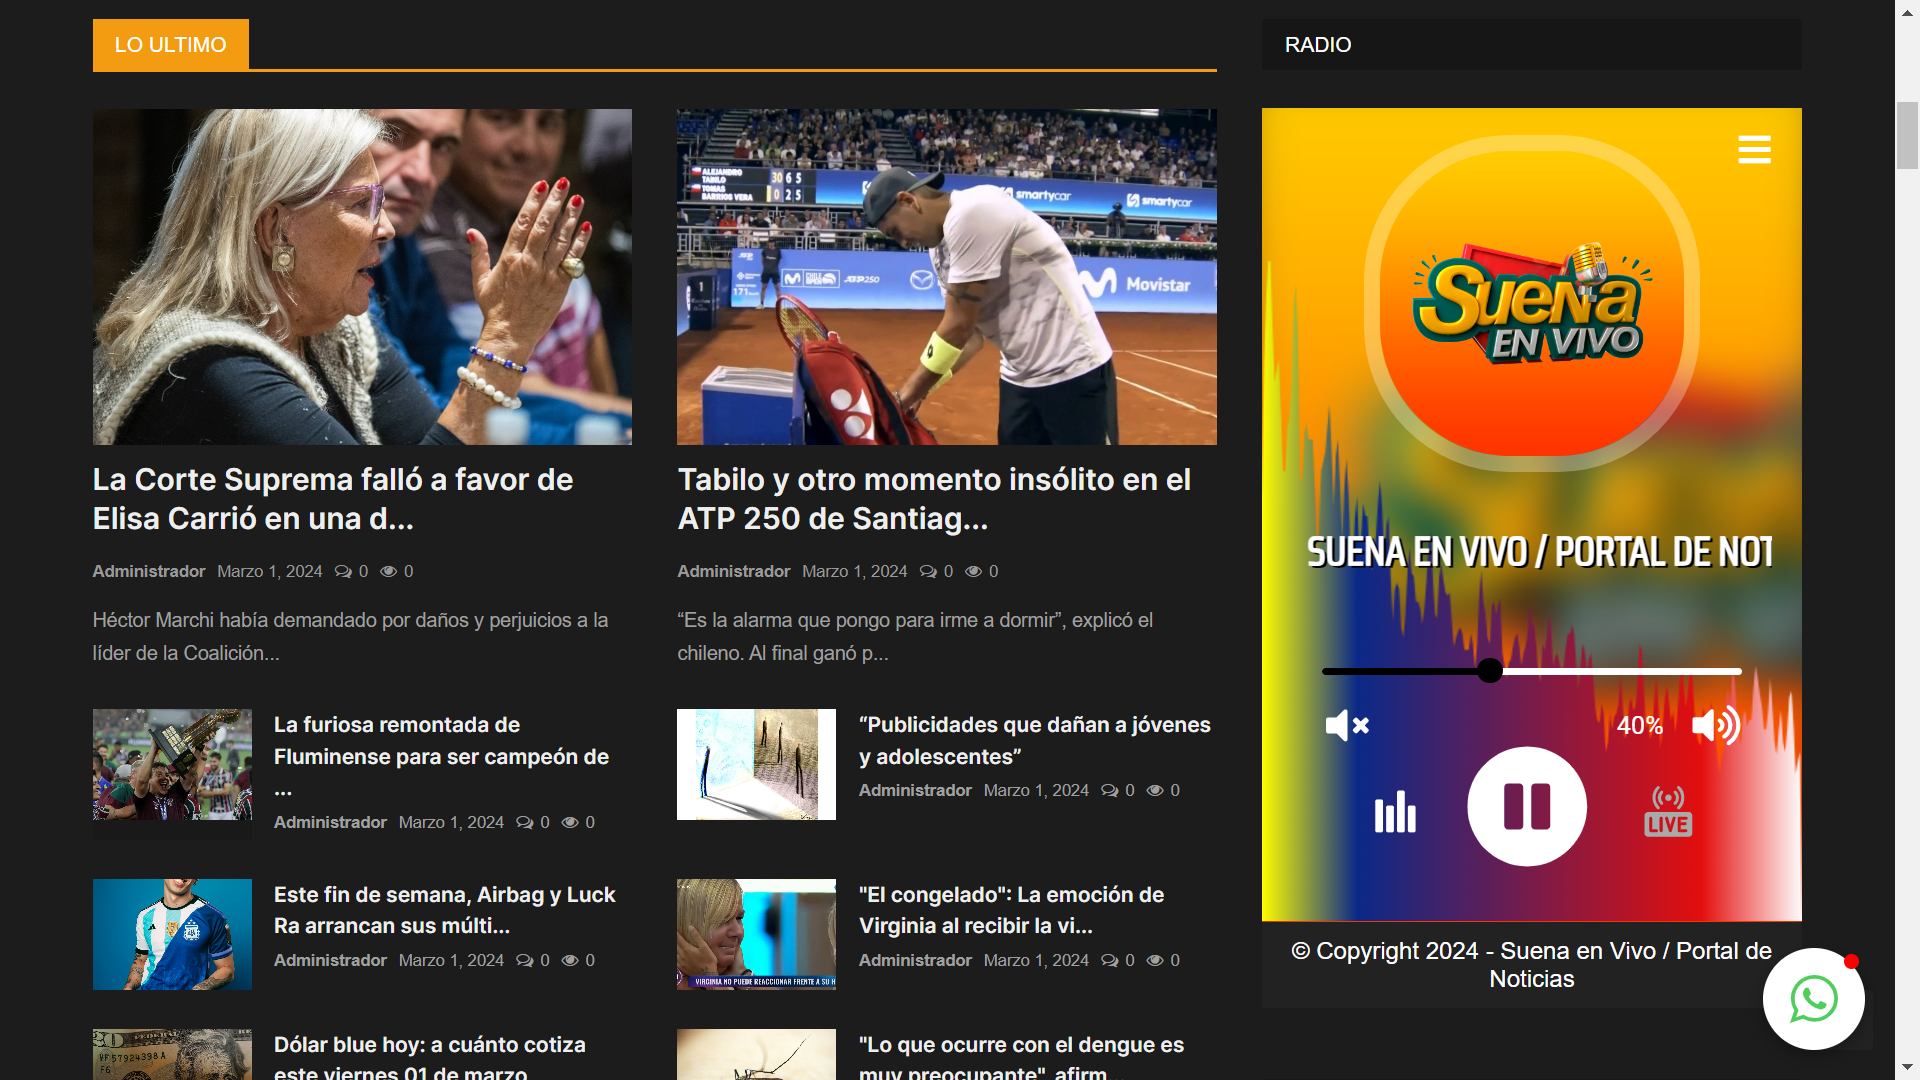This screenshot has width=1920, height=1080.
Task: Open the radio player hamburger menu
Action: [1754, 150]
